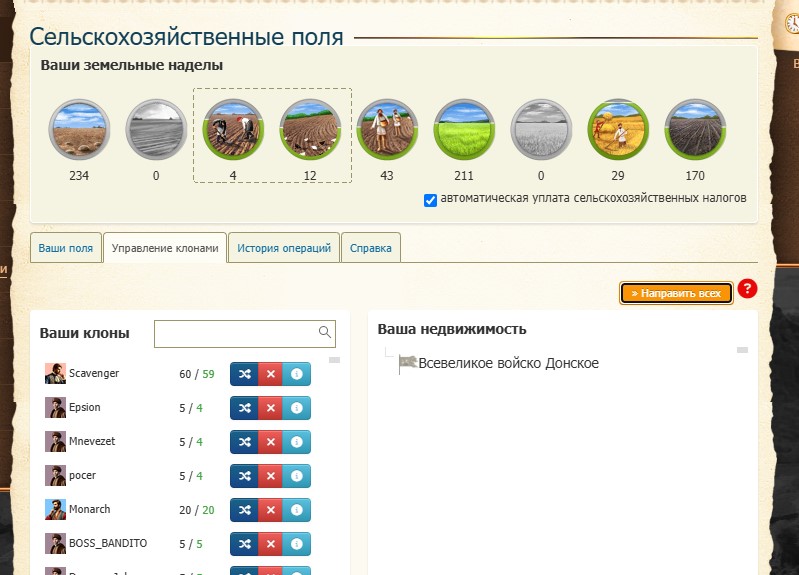799x575 pixels.
Task: Click the shuffle icon for Scavenger clone
Action: 243,374
